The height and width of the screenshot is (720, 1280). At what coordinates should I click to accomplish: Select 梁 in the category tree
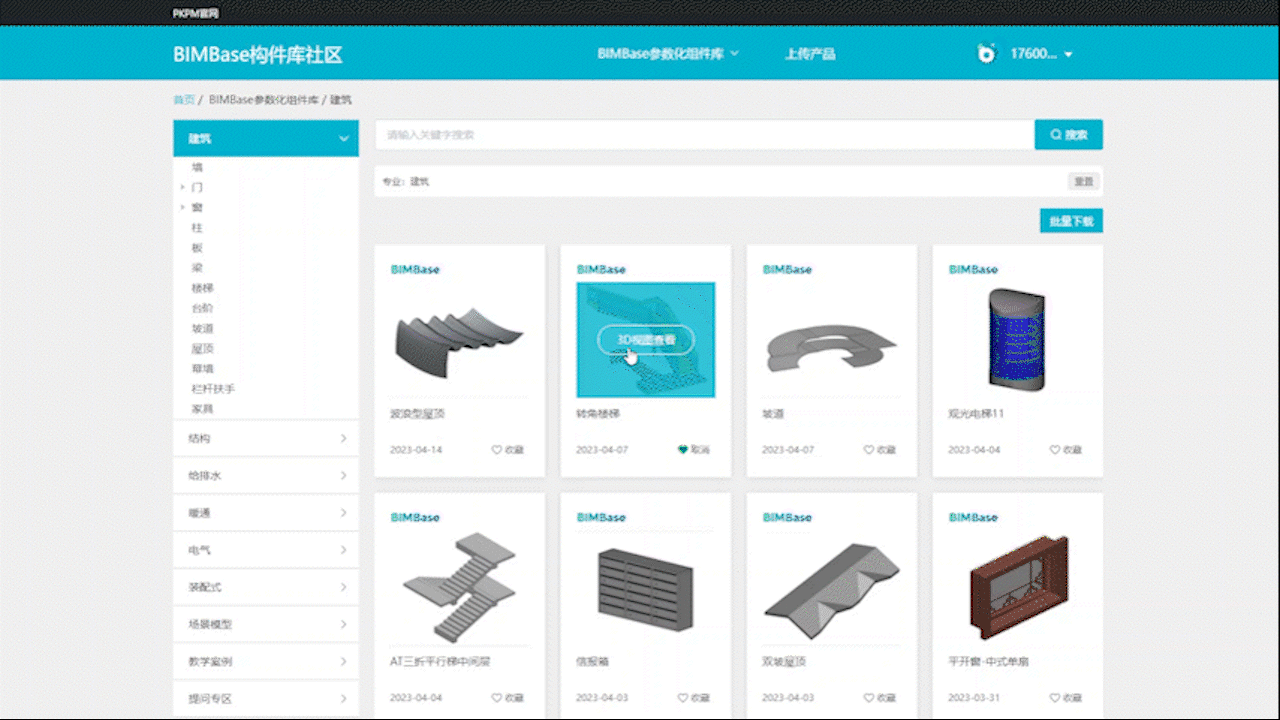coord(197,268)
